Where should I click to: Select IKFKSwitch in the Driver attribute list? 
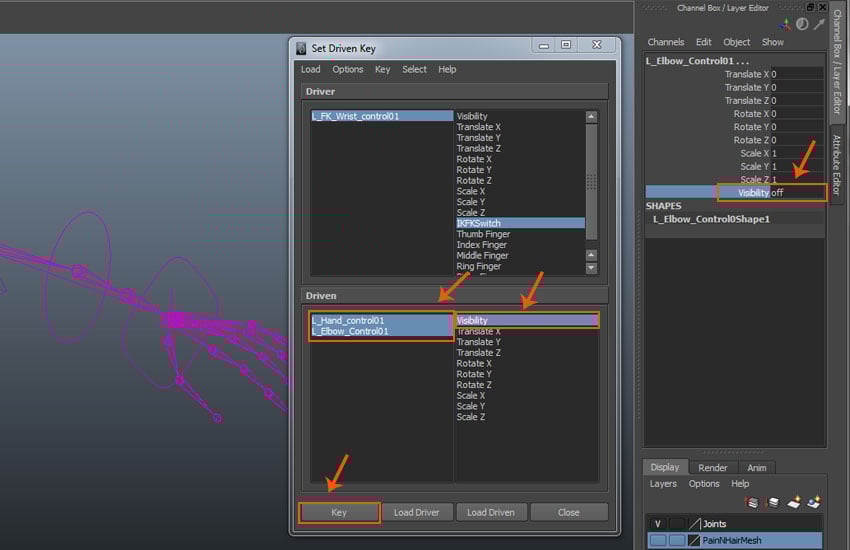click(x=479, y=223)
